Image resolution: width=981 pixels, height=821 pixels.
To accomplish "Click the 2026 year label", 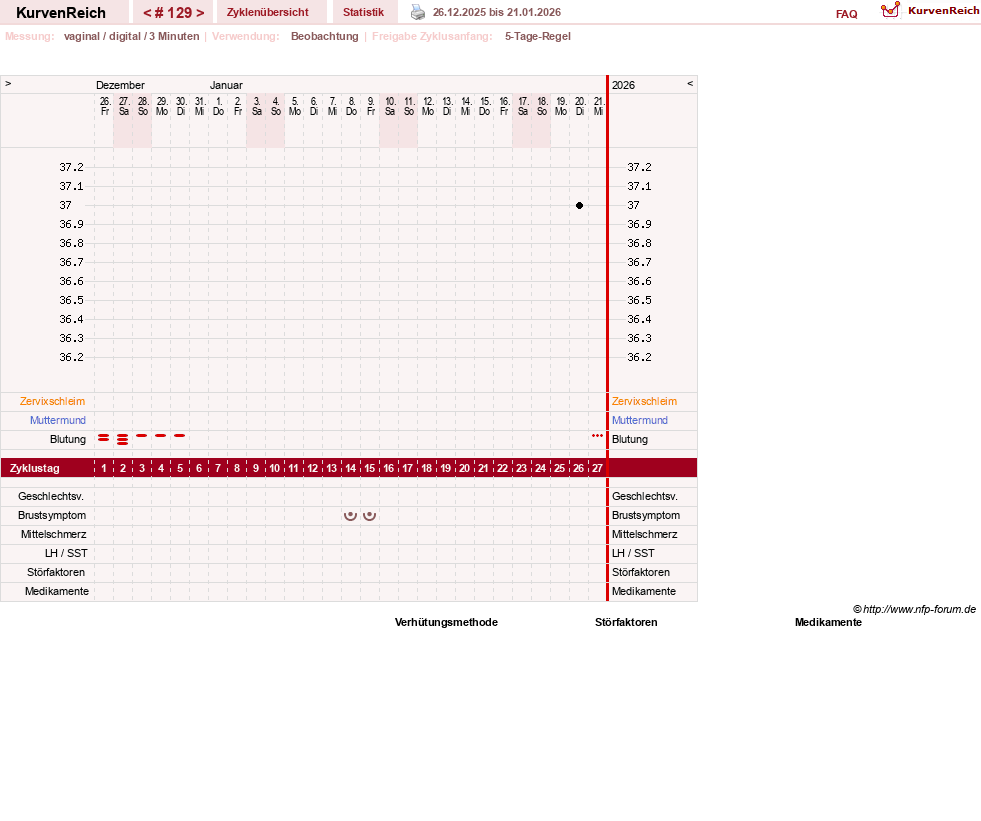I will (623, 85).
